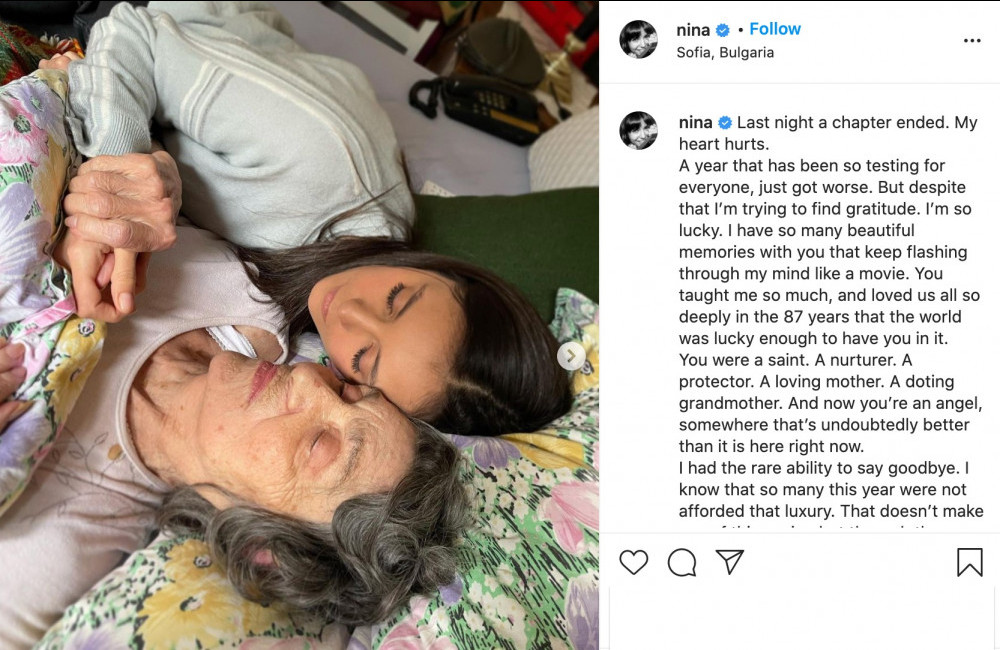Image resolution: width=1000 pixels, height=650 pixels.
Task: Open the nina profile picture in the header
Action: coord(638,40)
